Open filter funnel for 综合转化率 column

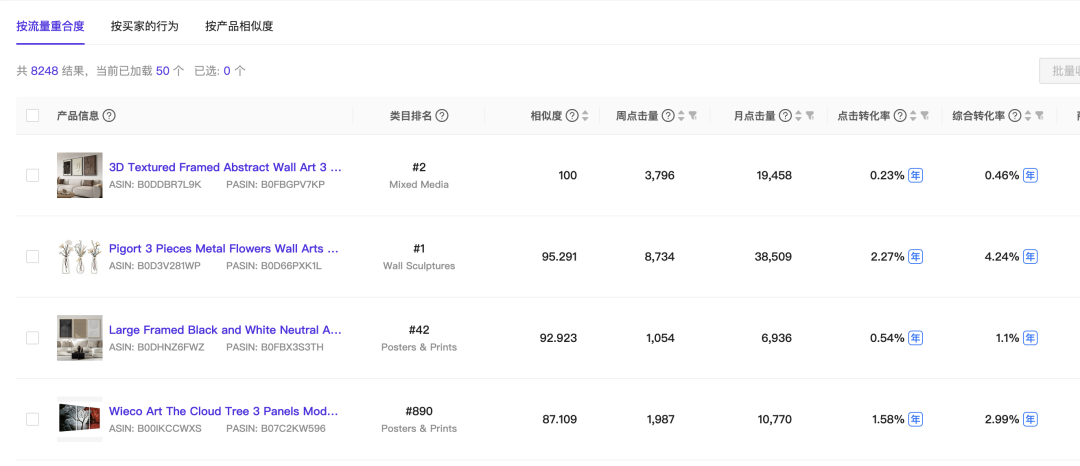(x=1039, y=116)
